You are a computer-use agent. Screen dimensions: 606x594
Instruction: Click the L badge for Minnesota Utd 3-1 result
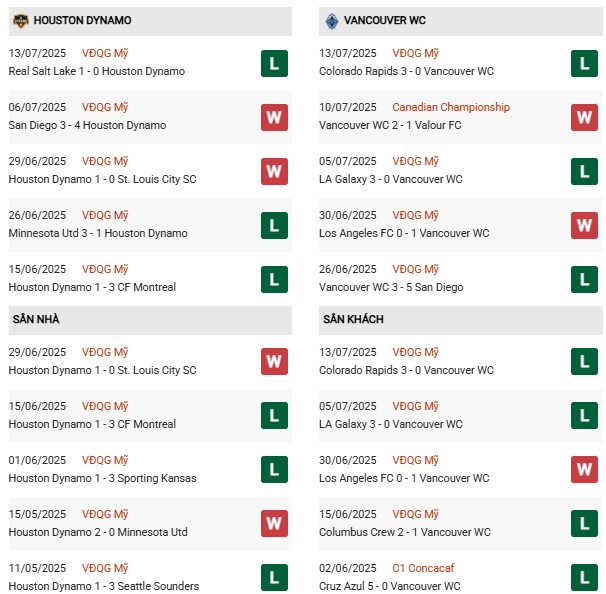pyautogui.click(x=274, y=225)
